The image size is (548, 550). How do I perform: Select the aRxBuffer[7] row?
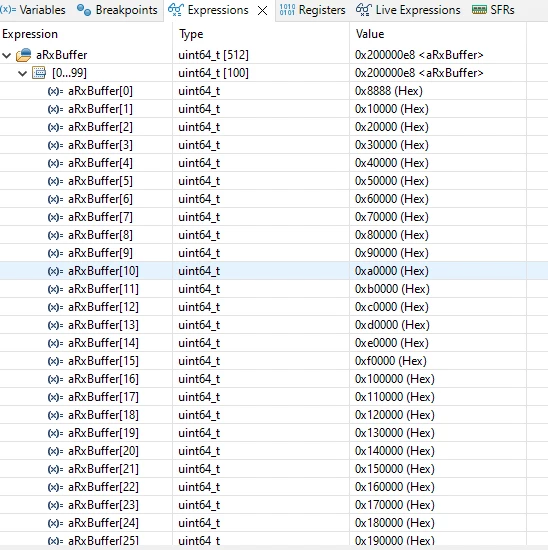274,217
